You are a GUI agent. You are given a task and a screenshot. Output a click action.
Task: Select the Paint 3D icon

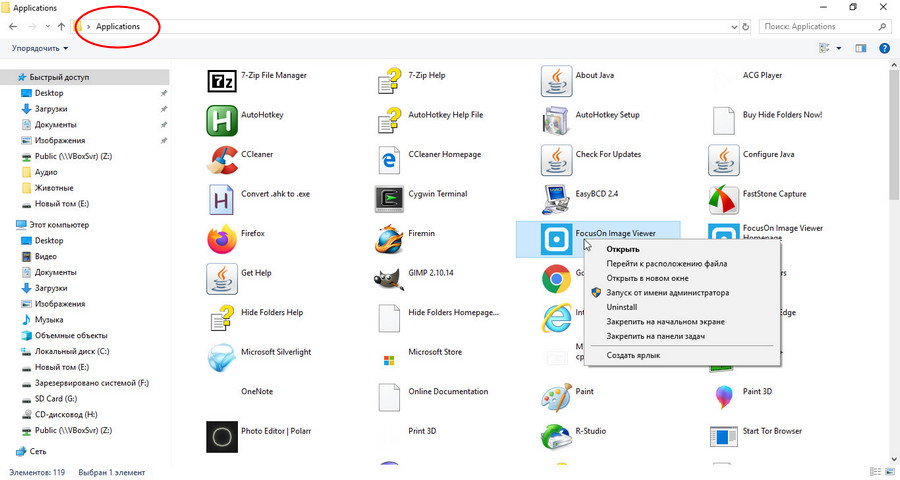tap(723, 397)
